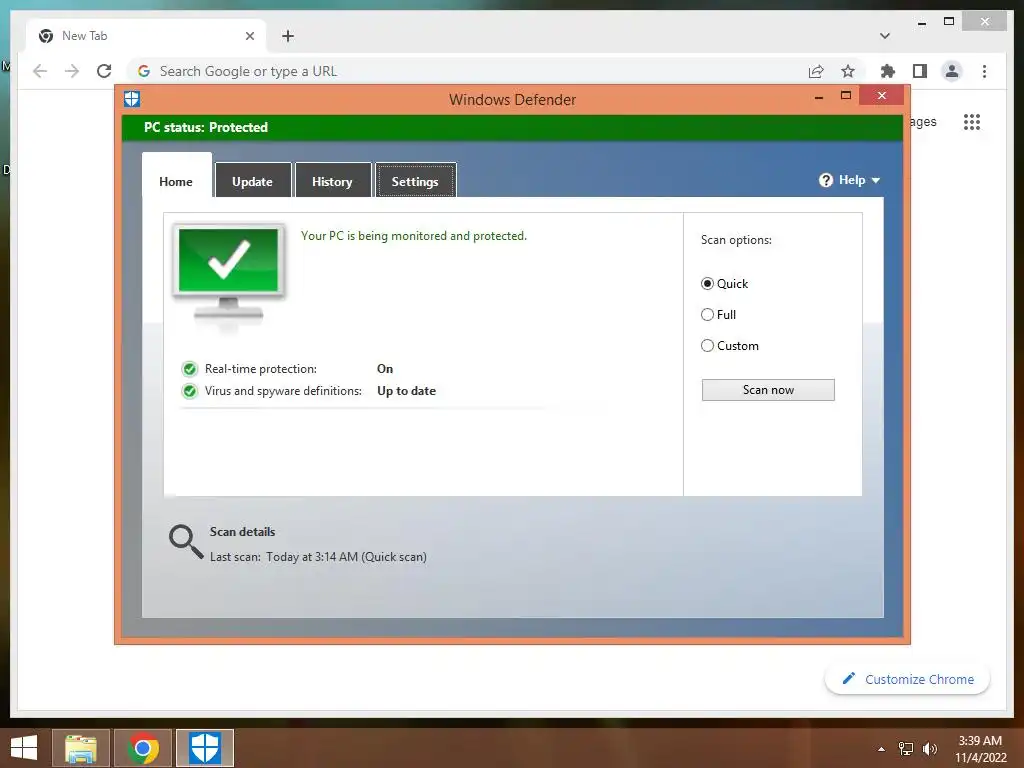
Task: Bookmark this tab with the star icon
Action: (x=848, y=71)
